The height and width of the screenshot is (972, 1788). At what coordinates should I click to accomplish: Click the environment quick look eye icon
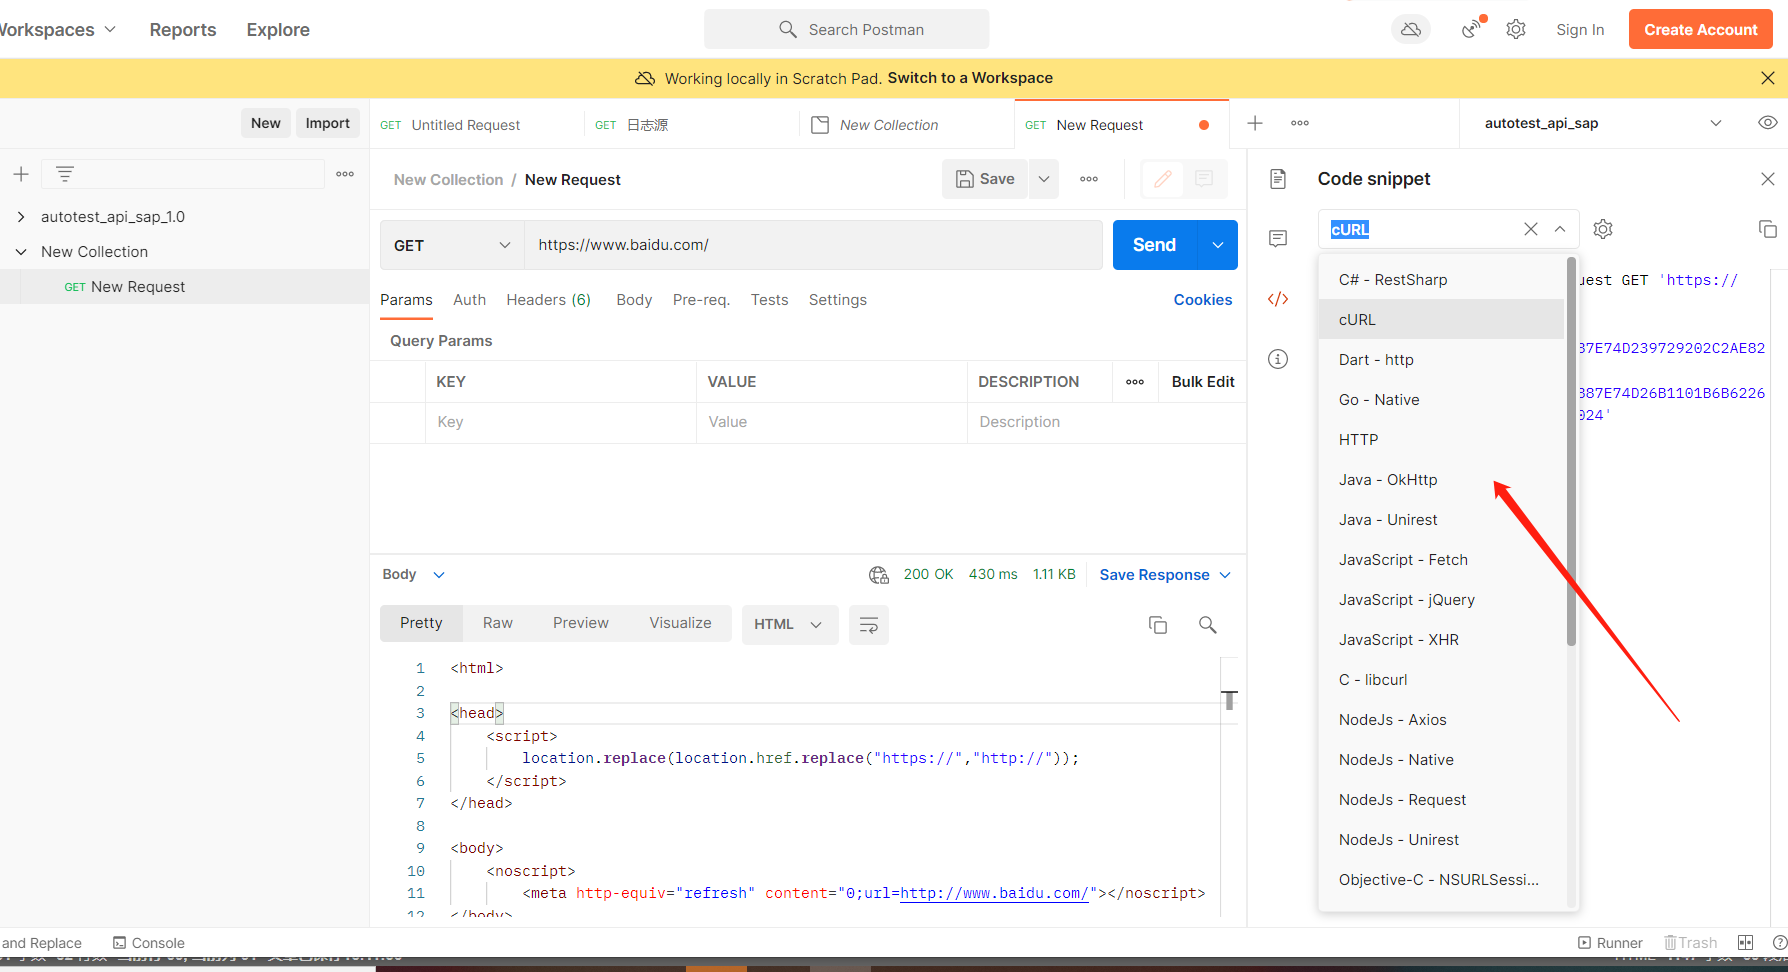[1767, 123]
